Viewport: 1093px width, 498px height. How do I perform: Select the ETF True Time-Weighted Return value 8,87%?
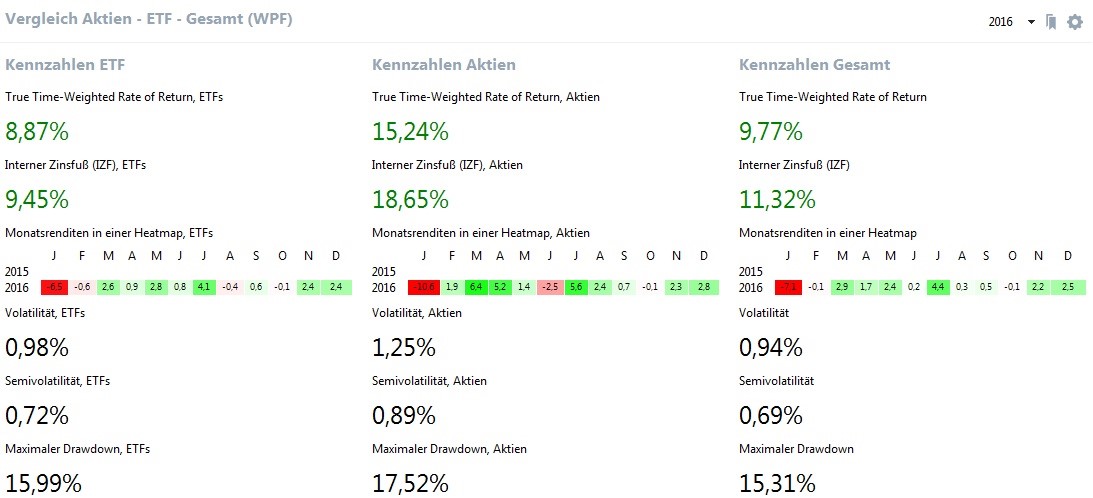38,131
